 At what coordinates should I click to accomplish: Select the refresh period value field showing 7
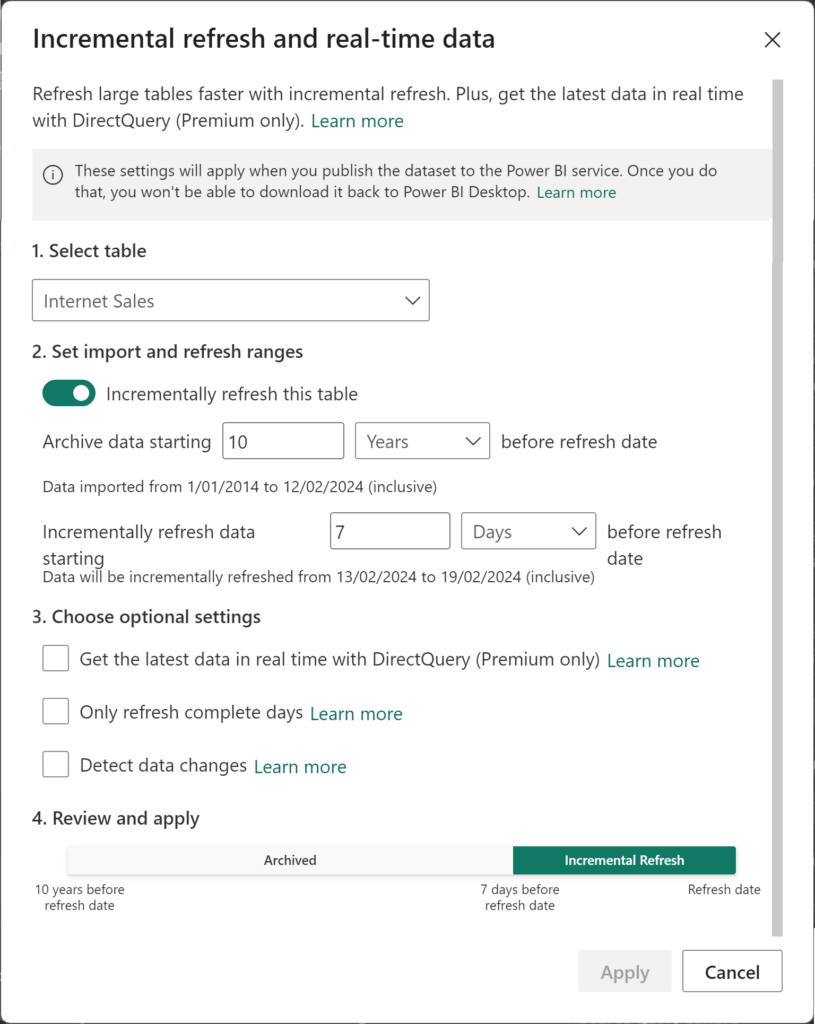(x=390, y=531)
